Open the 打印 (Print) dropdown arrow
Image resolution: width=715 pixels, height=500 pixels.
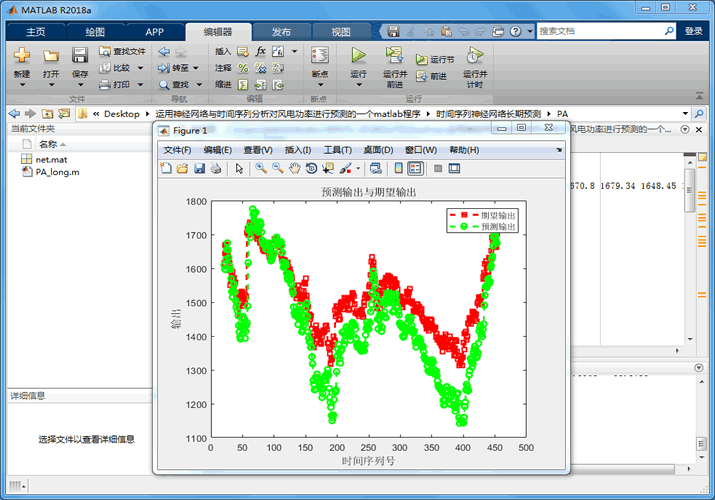click(140, 85)
